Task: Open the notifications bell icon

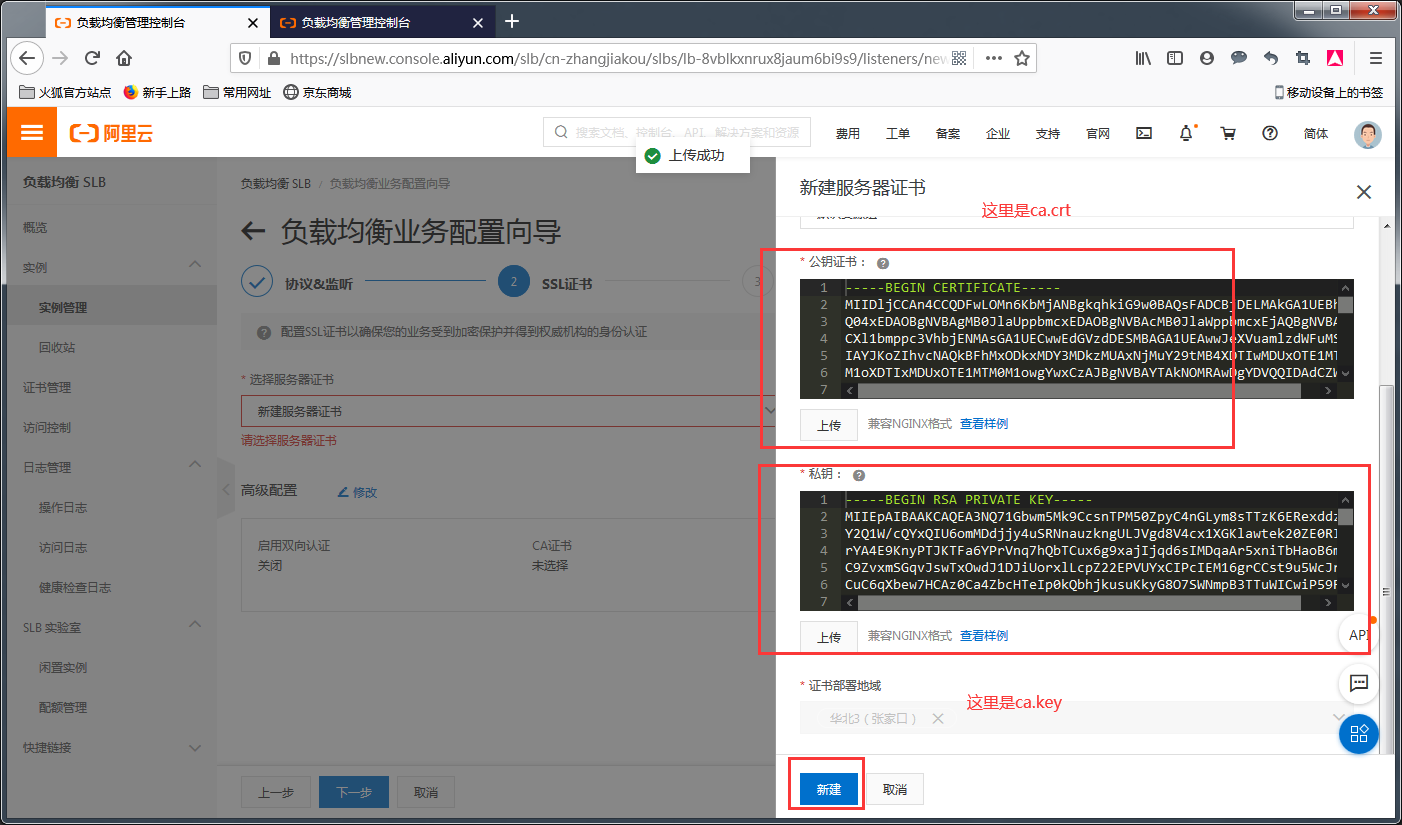Action: [x=1185, y=132]
